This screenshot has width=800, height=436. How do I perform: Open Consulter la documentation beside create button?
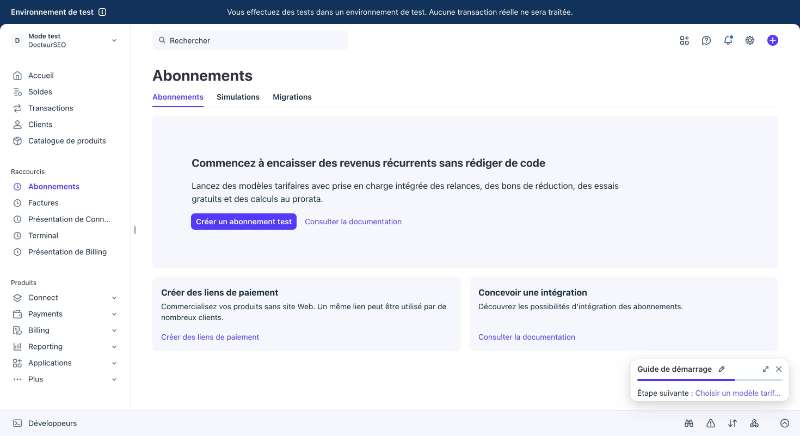click(x=353, y=221)
